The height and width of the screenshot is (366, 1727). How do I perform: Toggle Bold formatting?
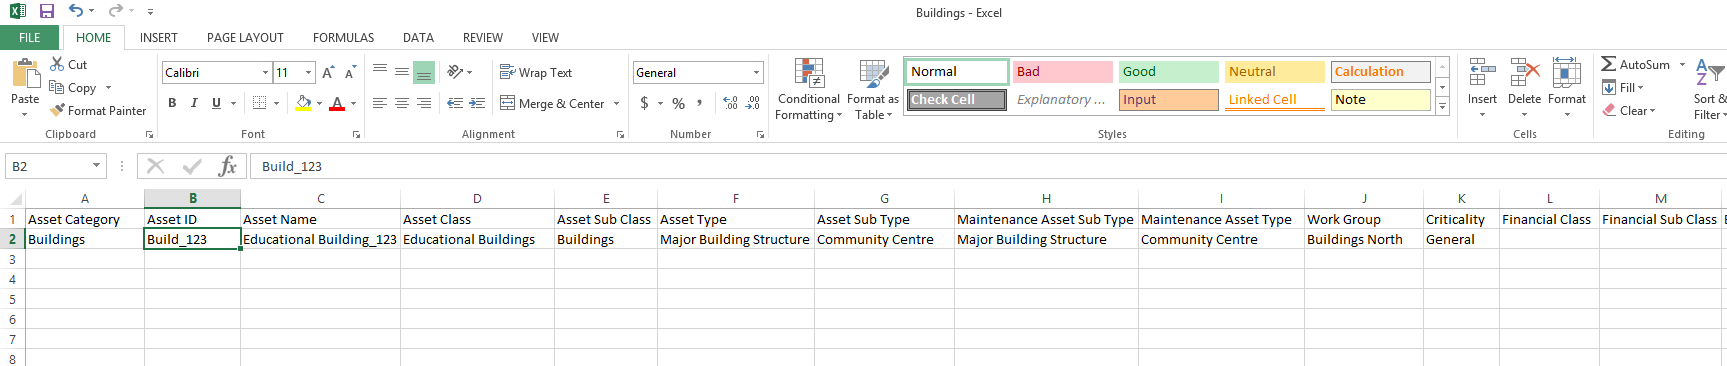tap(172, 103)
